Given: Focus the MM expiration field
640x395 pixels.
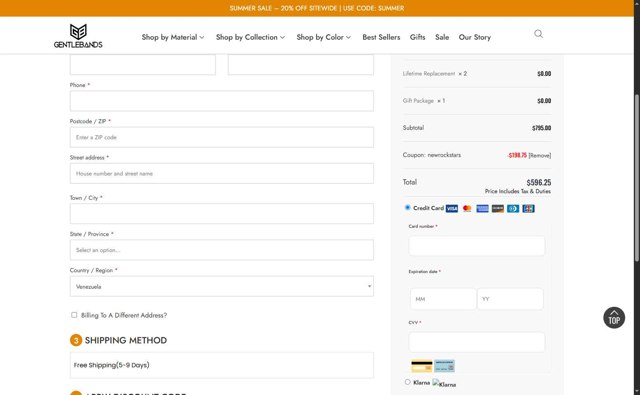Looking at the screenshot, I should point(443,299).
